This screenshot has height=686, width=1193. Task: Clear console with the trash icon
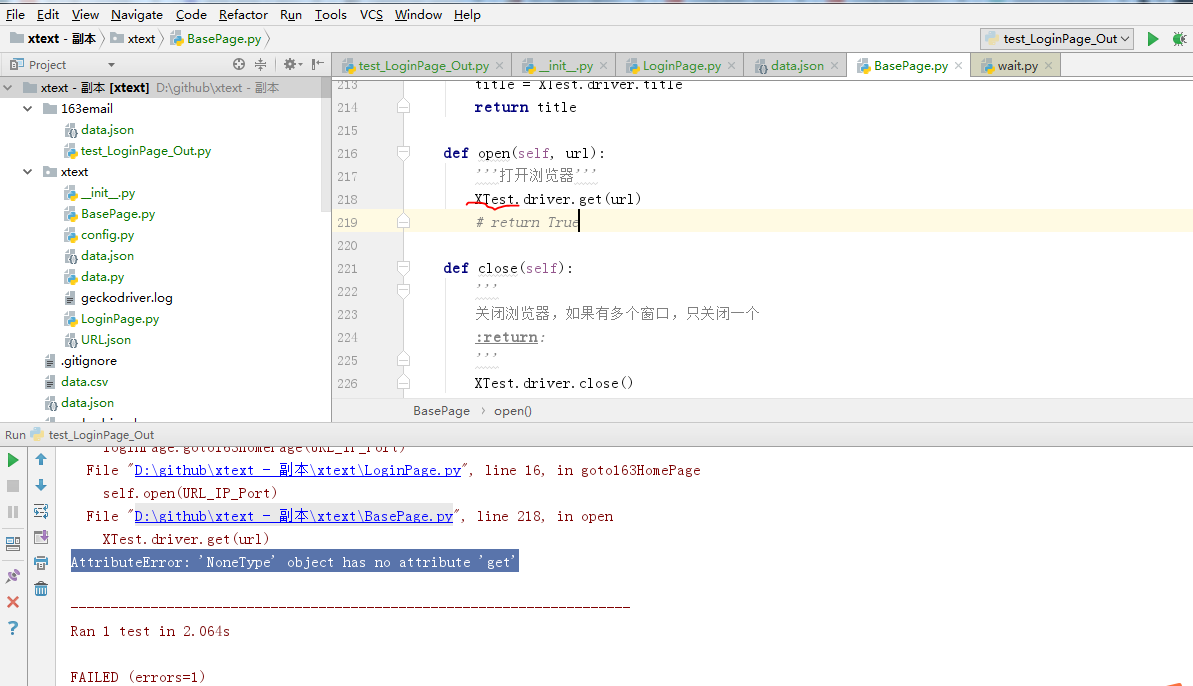[x=41, y=589]
